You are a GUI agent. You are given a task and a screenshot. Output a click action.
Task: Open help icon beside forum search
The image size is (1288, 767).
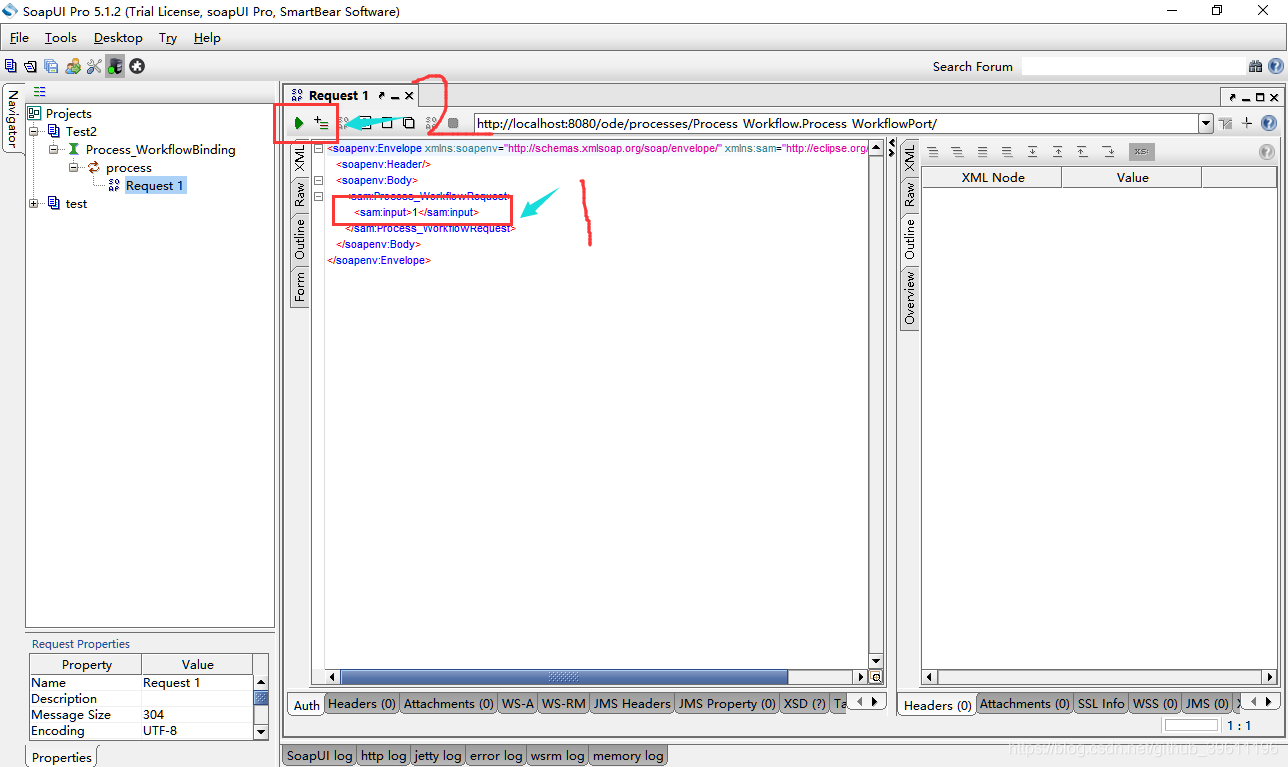coord(1276,66)
